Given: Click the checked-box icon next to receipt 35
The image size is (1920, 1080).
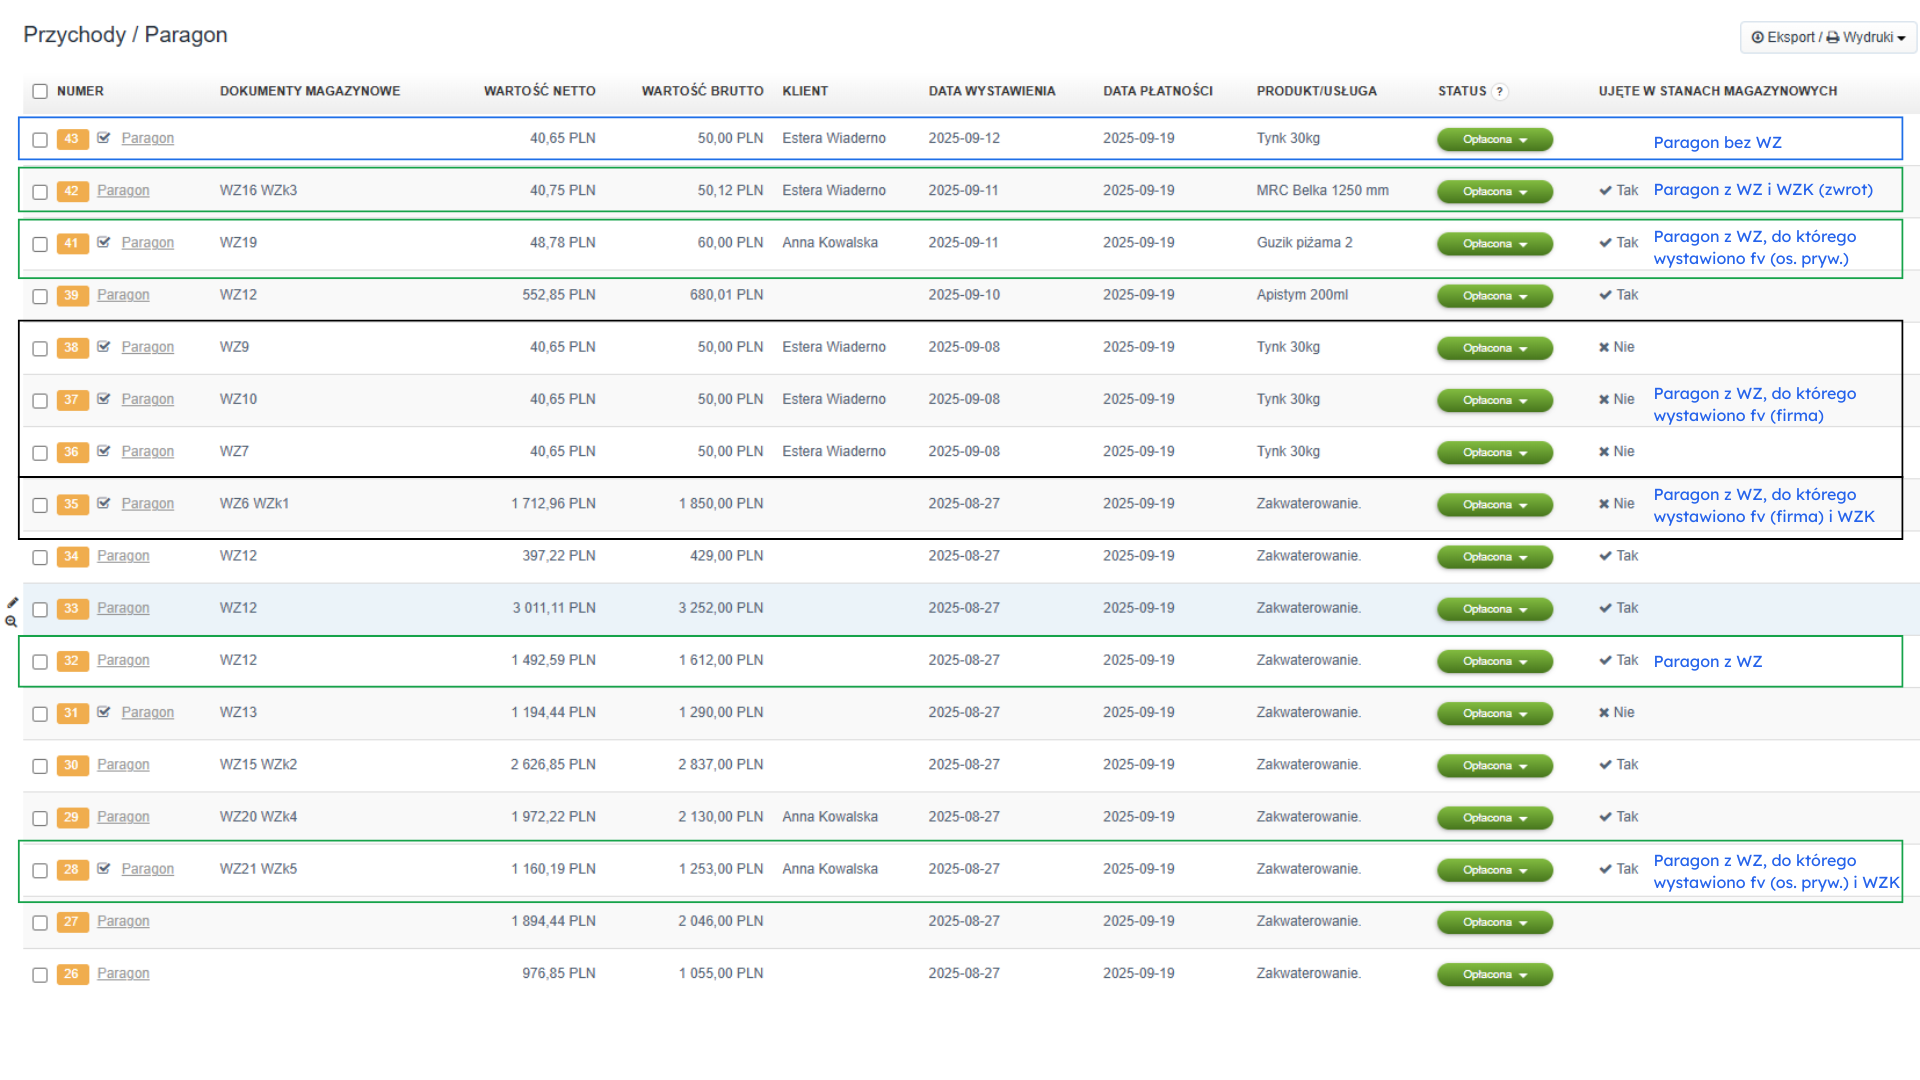Looking at the screenshot, I should (x=104, y=503).
